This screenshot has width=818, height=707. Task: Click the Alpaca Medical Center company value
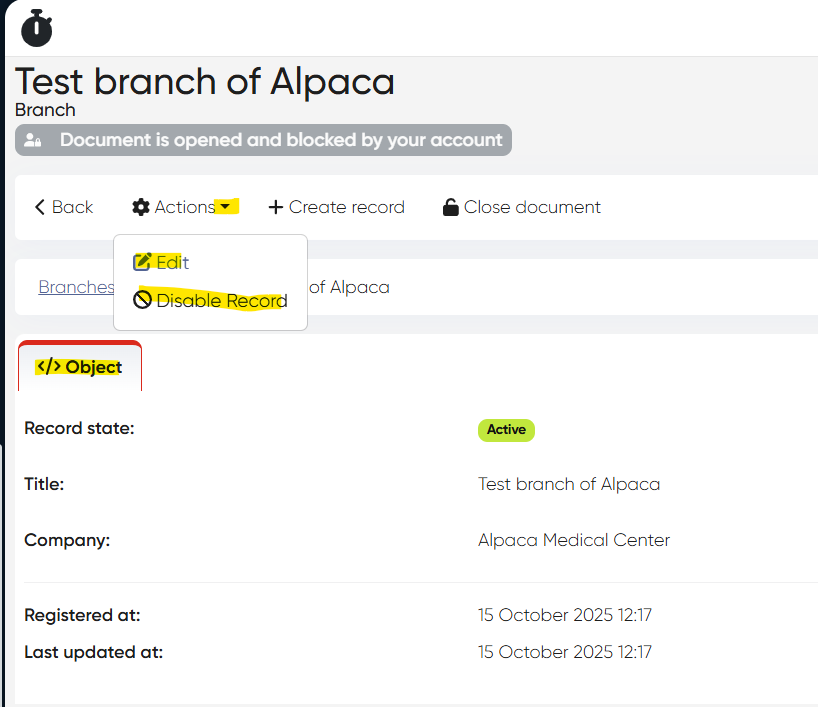(x=574, y=540)
